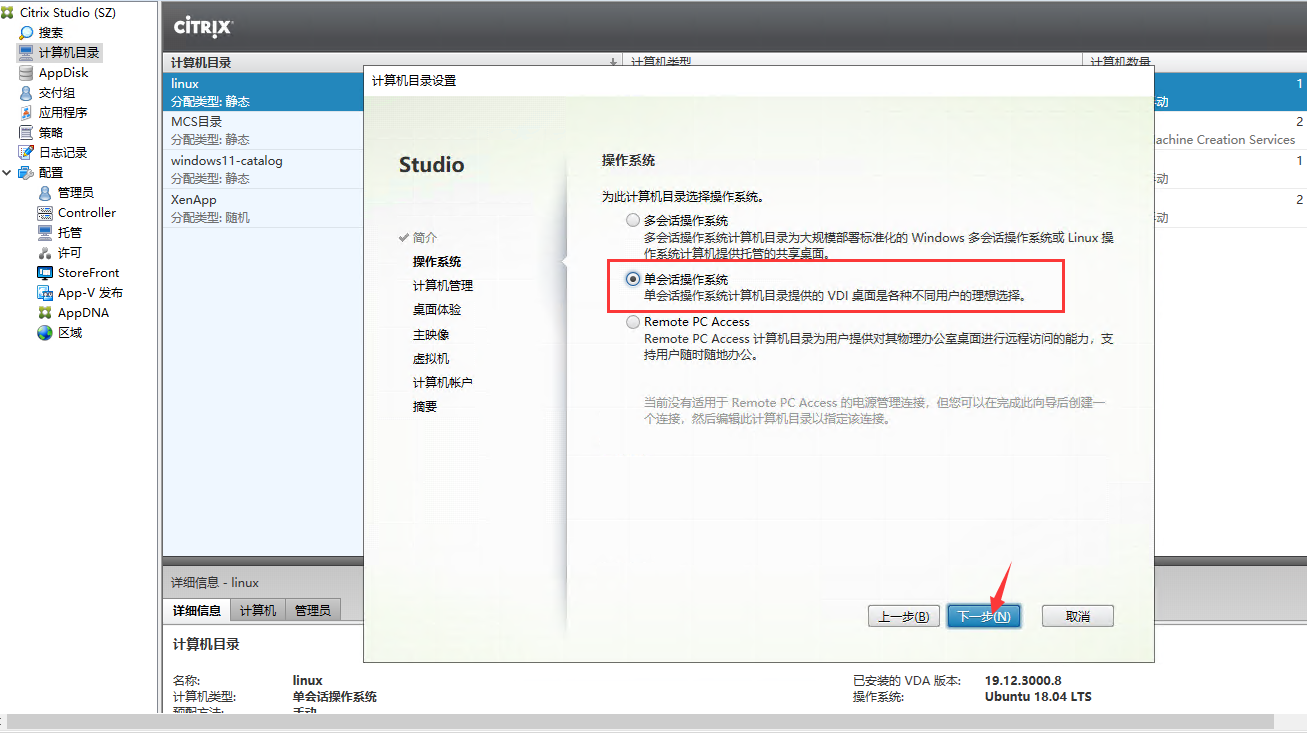This screenshot has width=1307, height=733.
Task: Switch to the 管理员 tab
Action: point(312,609)
